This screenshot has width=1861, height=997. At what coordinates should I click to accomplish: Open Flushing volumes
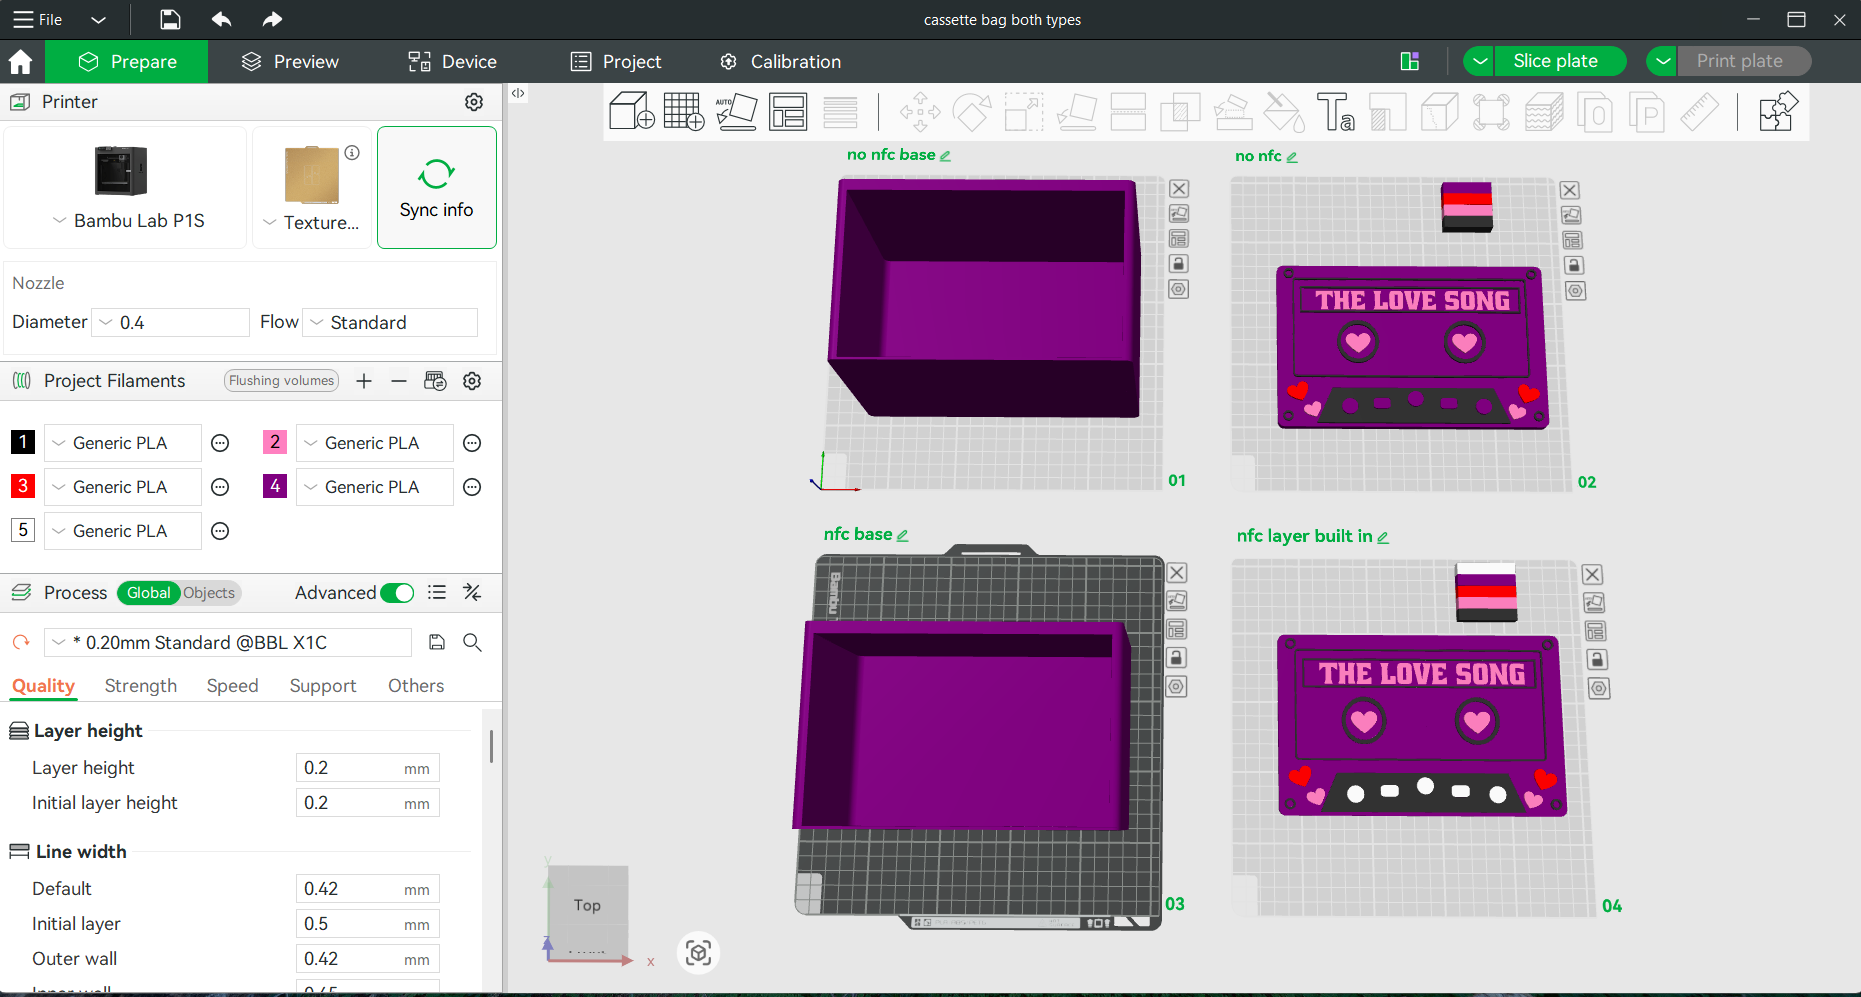pyautogui.click(x=281, y=381)
